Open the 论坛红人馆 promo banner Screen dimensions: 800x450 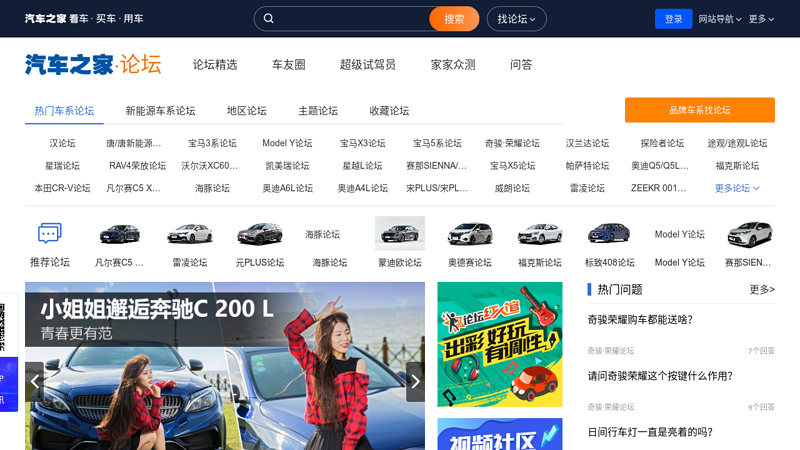(x=499, y=344)
